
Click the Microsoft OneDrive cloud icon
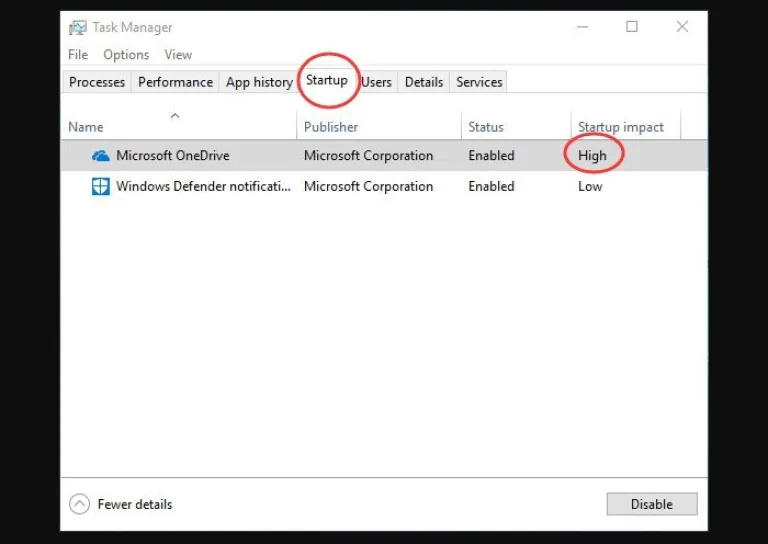(x=101, y=156)
